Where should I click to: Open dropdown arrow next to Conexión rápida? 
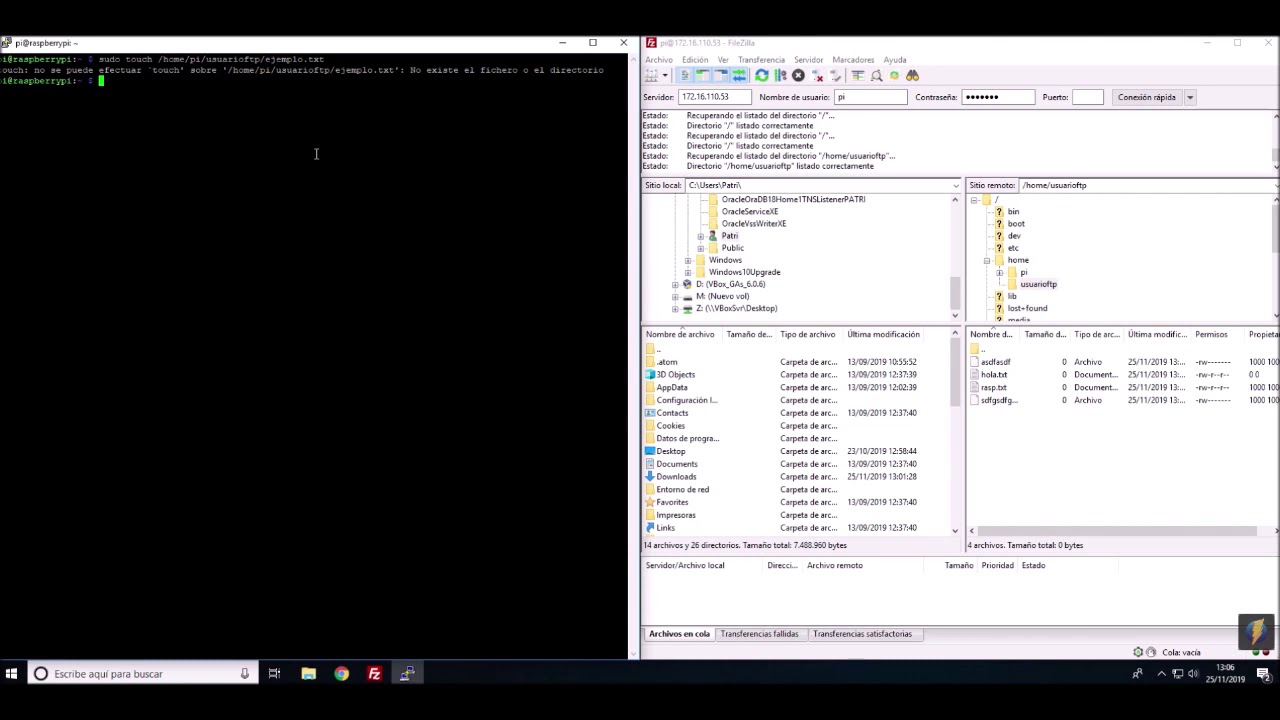click(1190, 97)
